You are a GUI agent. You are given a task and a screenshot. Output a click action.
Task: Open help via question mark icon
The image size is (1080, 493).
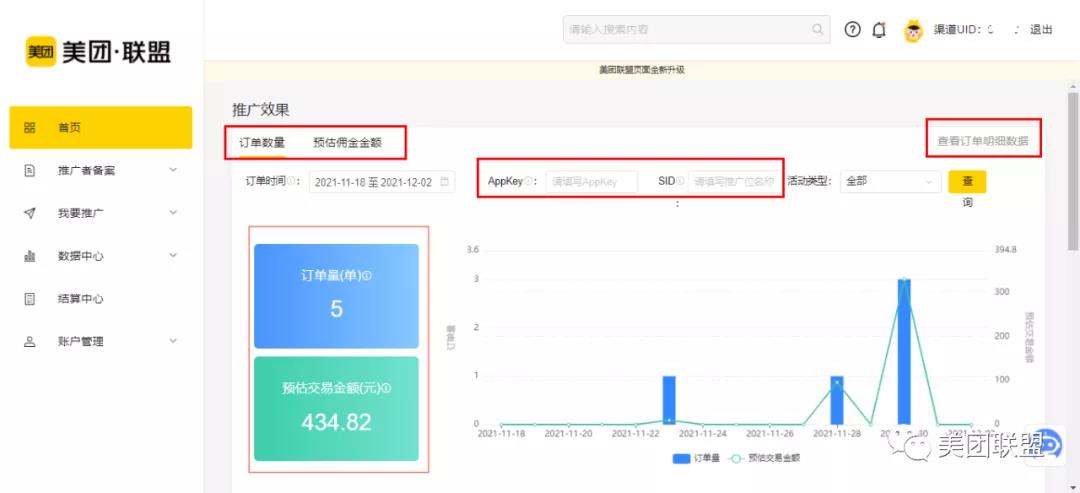(x=853, y=30)
